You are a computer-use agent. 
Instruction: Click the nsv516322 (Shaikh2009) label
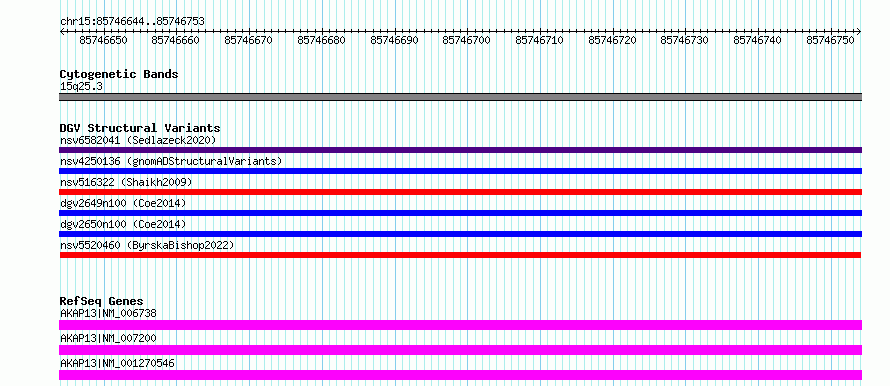click(x=126, y=182)
